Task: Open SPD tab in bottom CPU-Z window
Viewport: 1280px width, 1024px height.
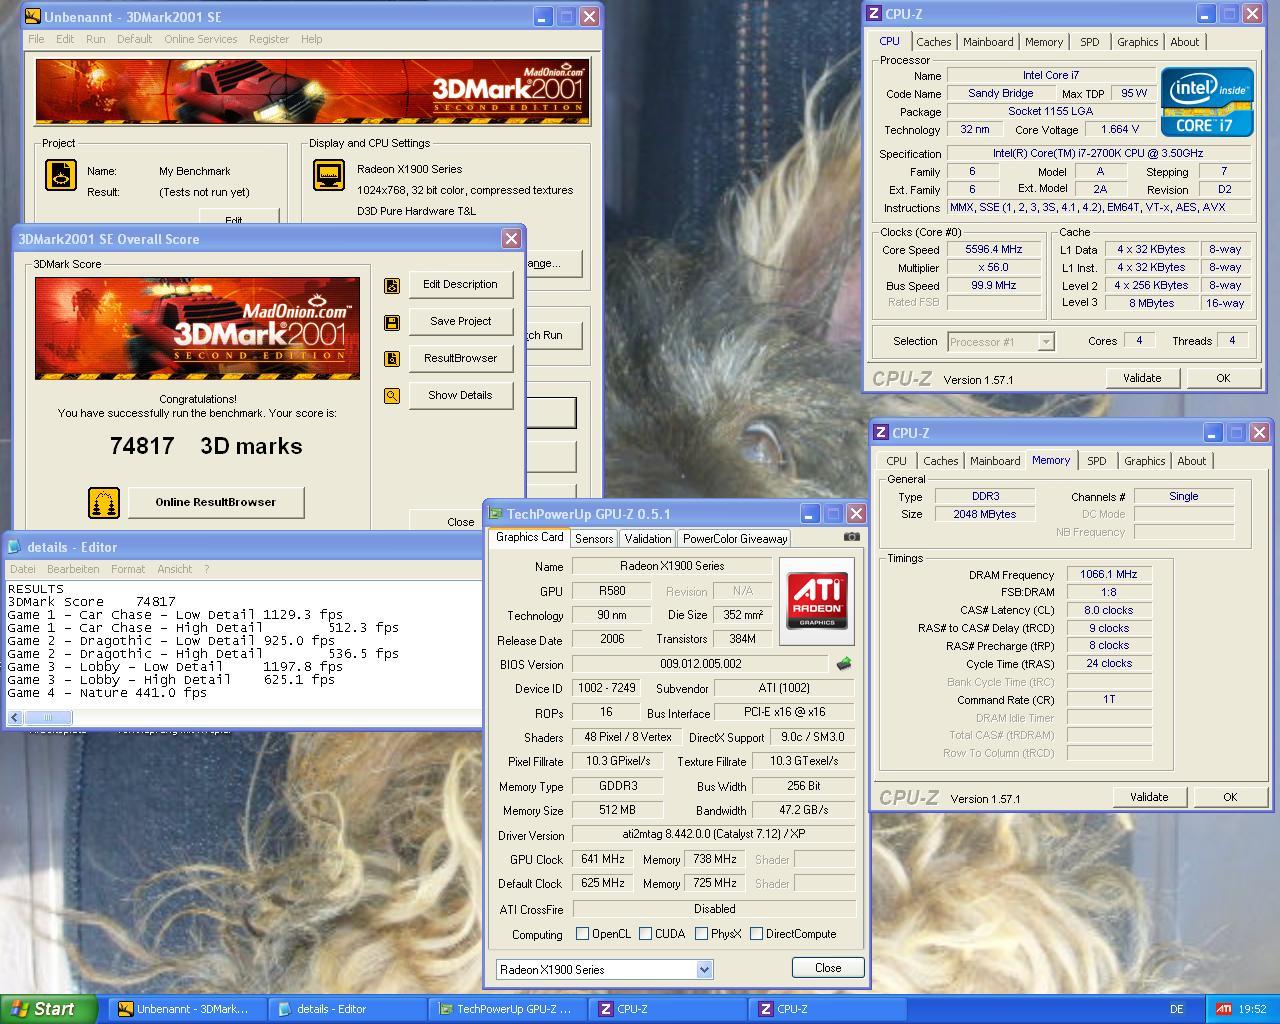Action: pyautogui.click(x=1097, y=461)
